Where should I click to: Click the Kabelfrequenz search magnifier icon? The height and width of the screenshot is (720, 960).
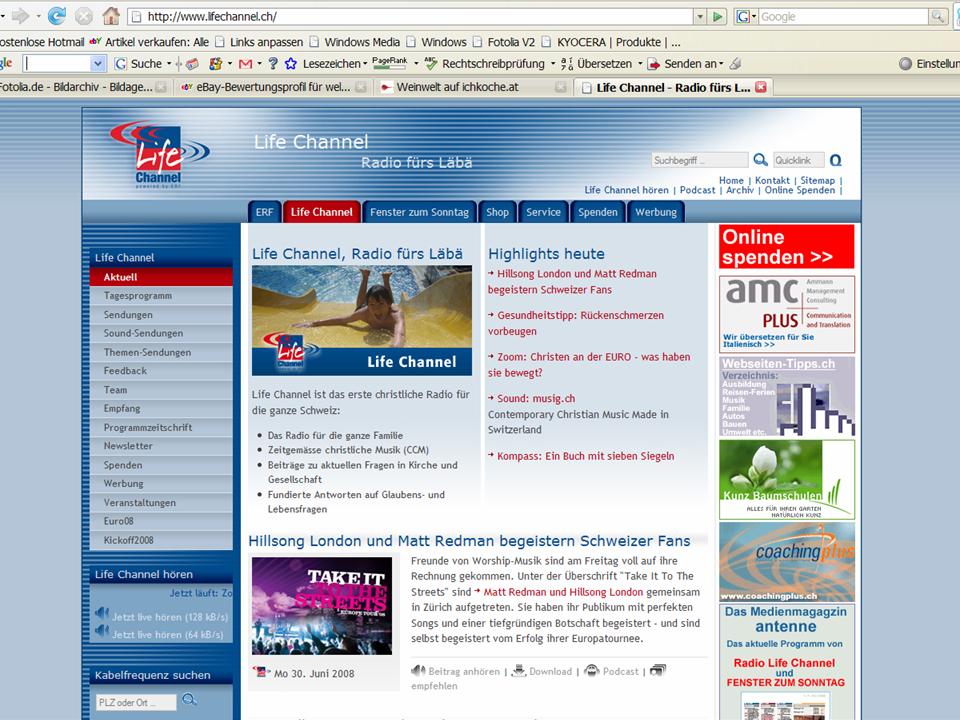(189, 700)
